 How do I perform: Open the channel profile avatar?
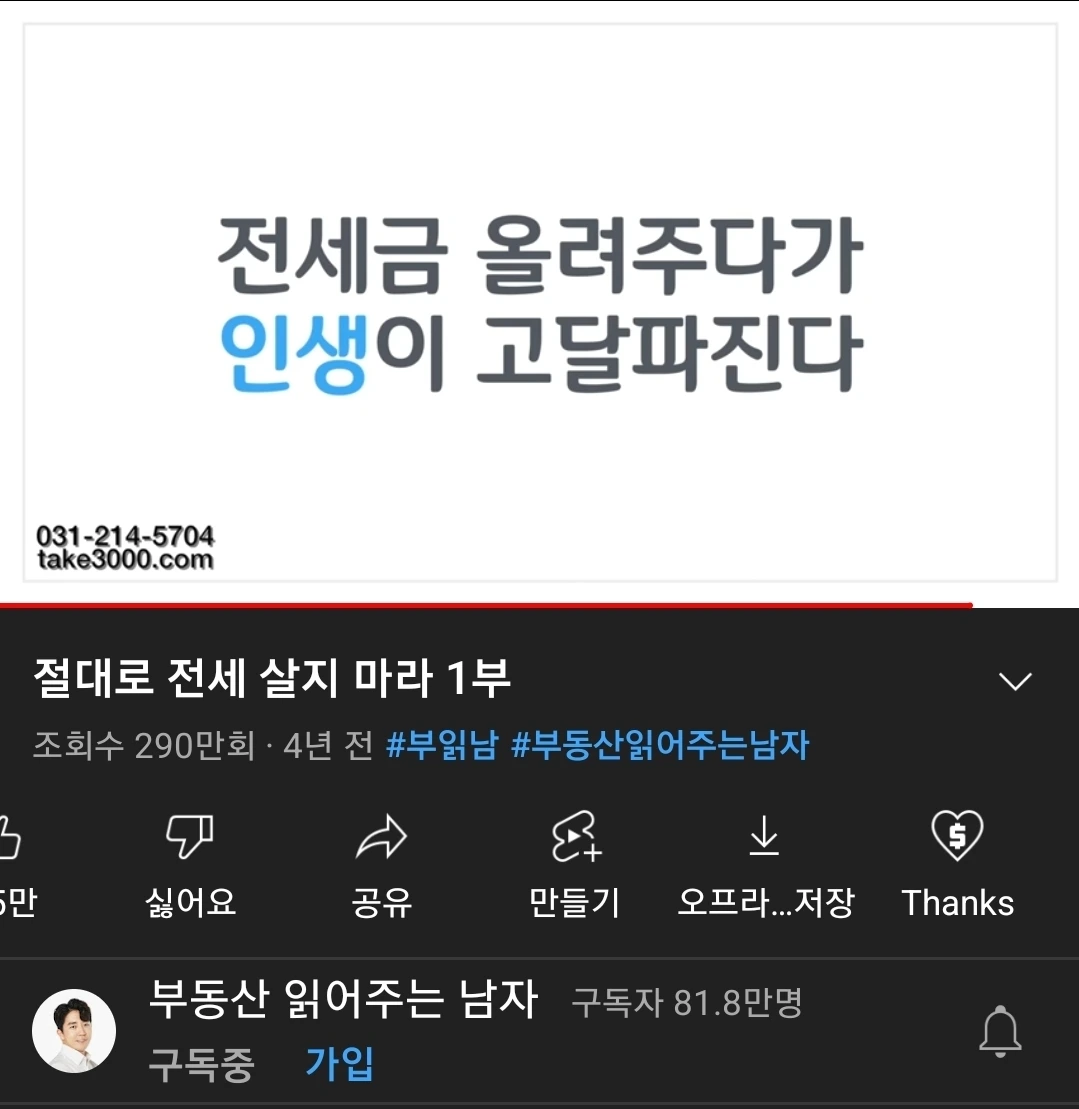click(74, 1030)
